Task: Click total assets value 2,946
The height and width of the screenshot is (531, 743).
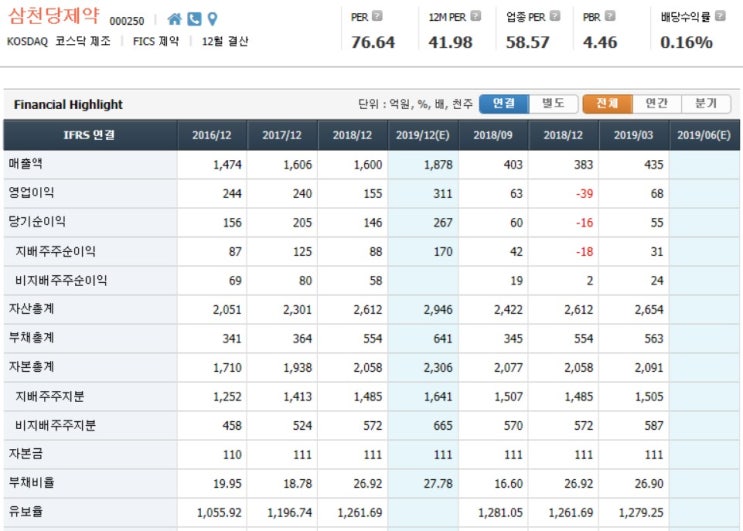Action: [438, 310]
